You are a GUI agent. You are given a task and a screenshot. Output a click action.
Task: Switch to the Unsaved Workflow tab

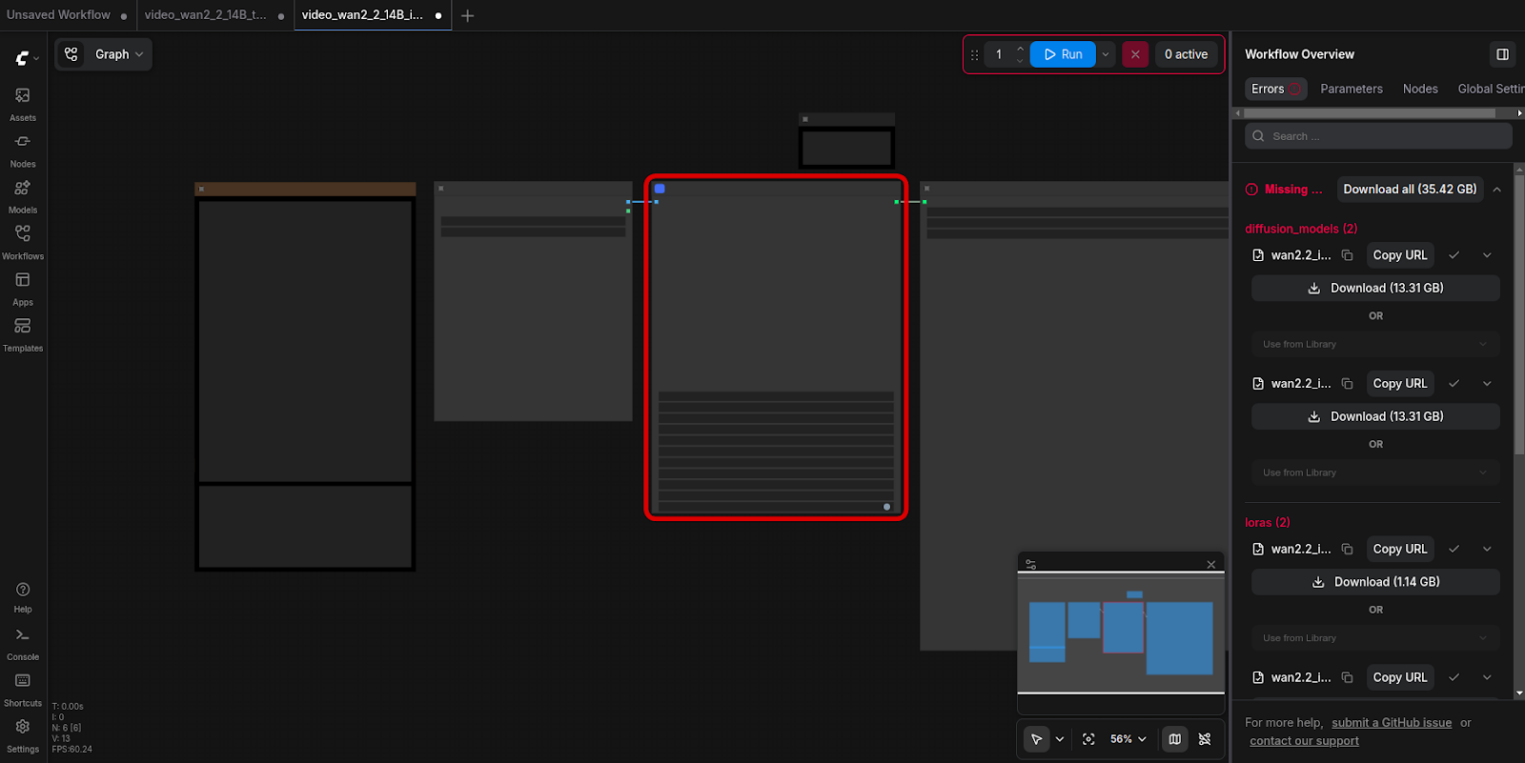pyautogui.click(x=59, y=15)
